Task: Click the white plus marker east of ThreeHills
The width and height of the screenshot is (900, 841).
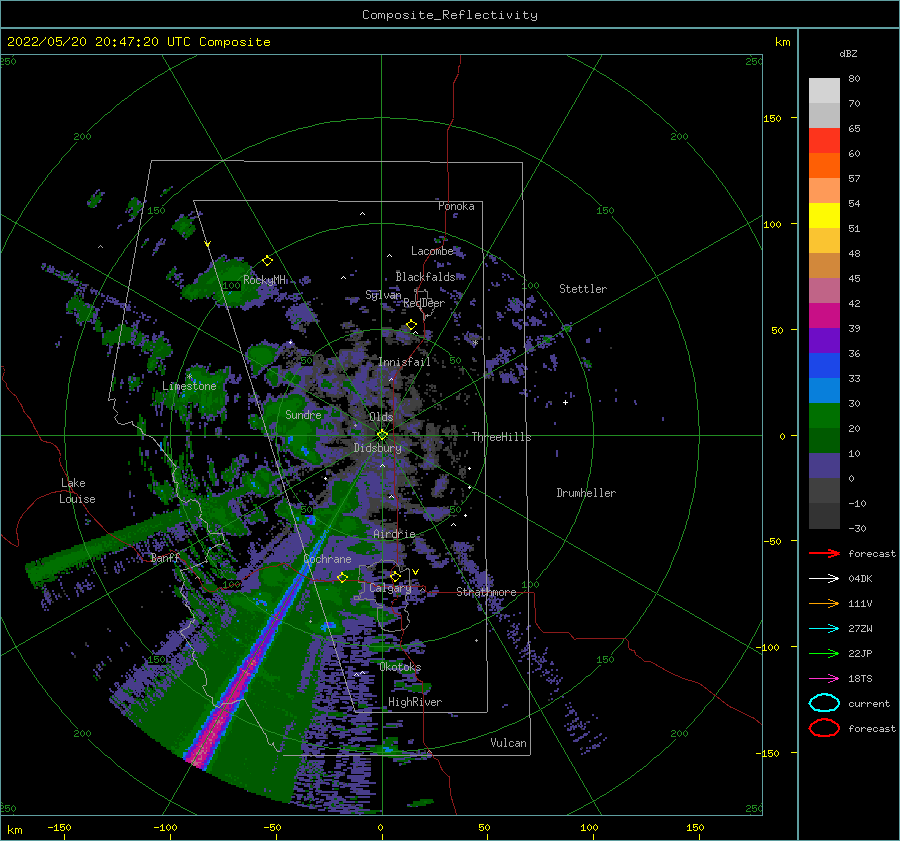Action: 565,402
